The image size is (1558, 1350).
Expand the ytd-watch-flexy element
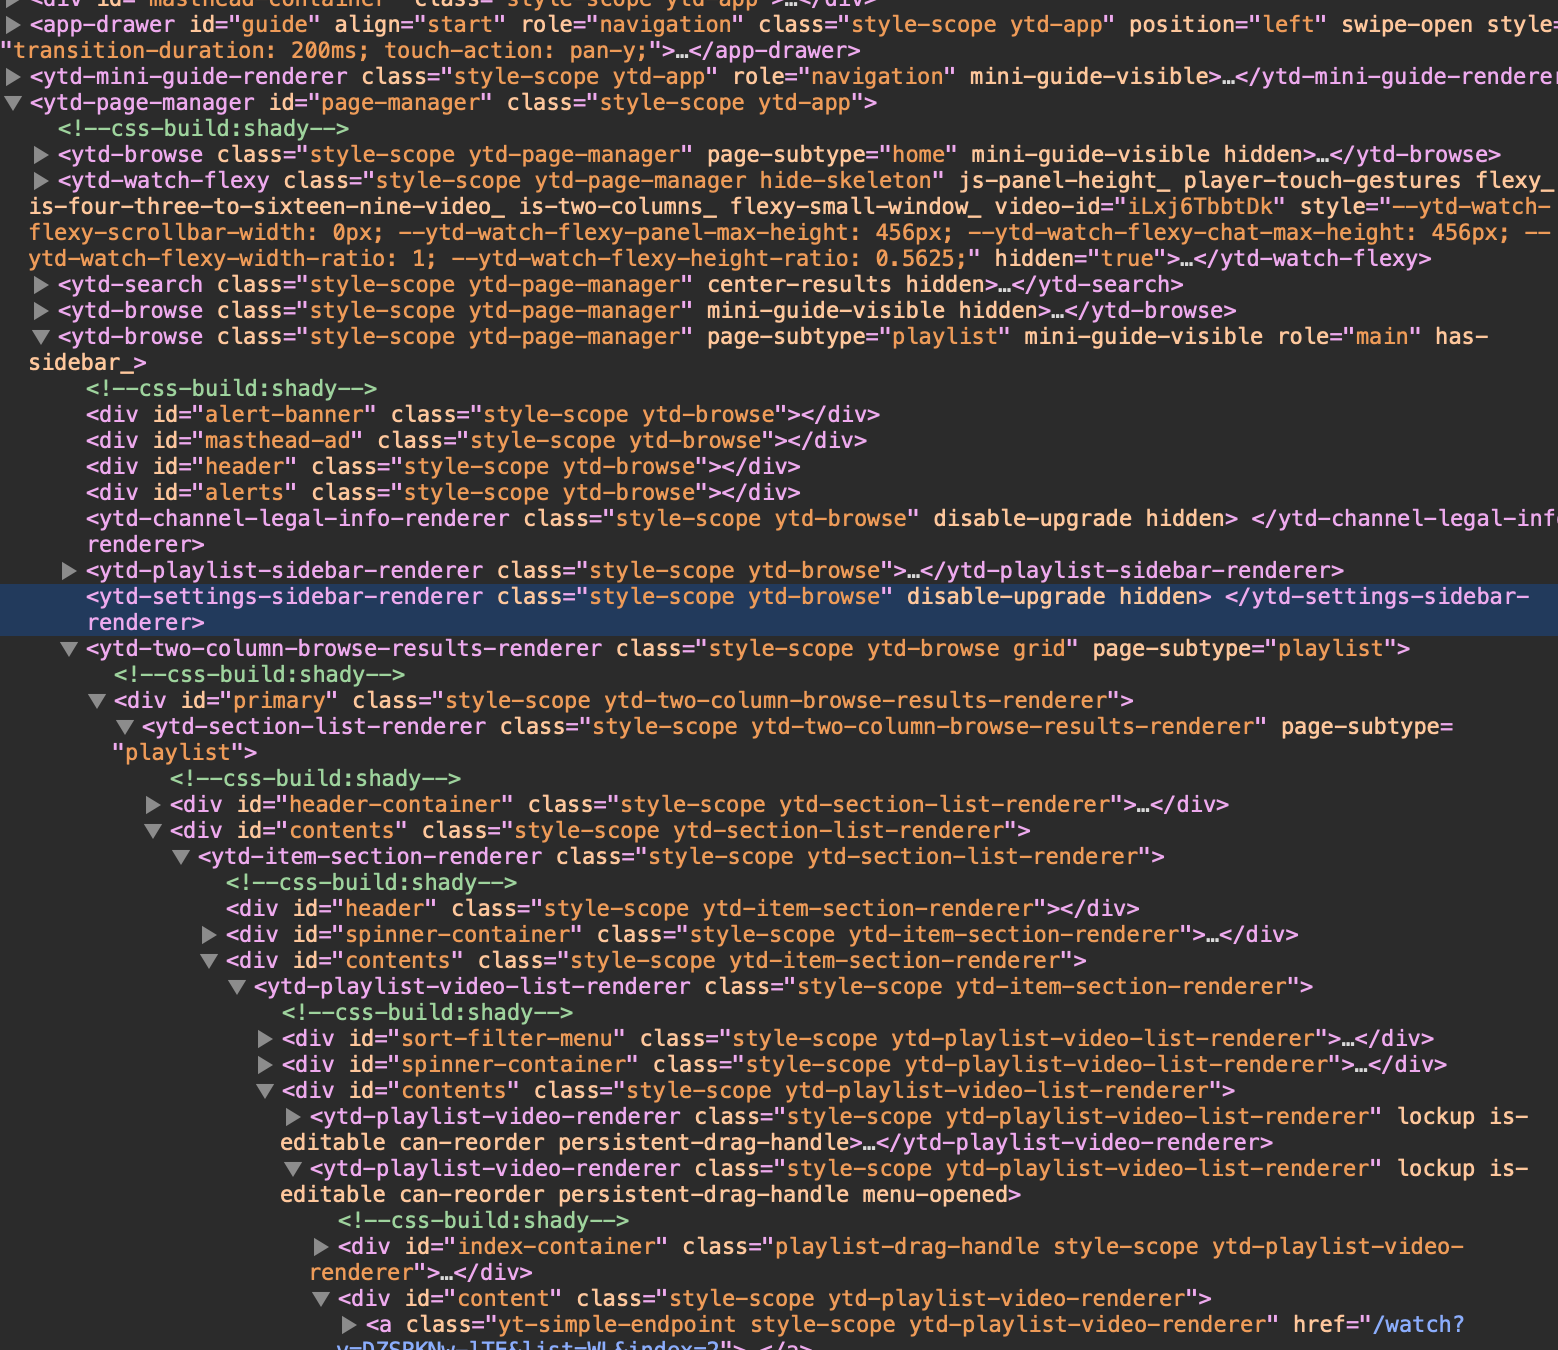point(41,181)
